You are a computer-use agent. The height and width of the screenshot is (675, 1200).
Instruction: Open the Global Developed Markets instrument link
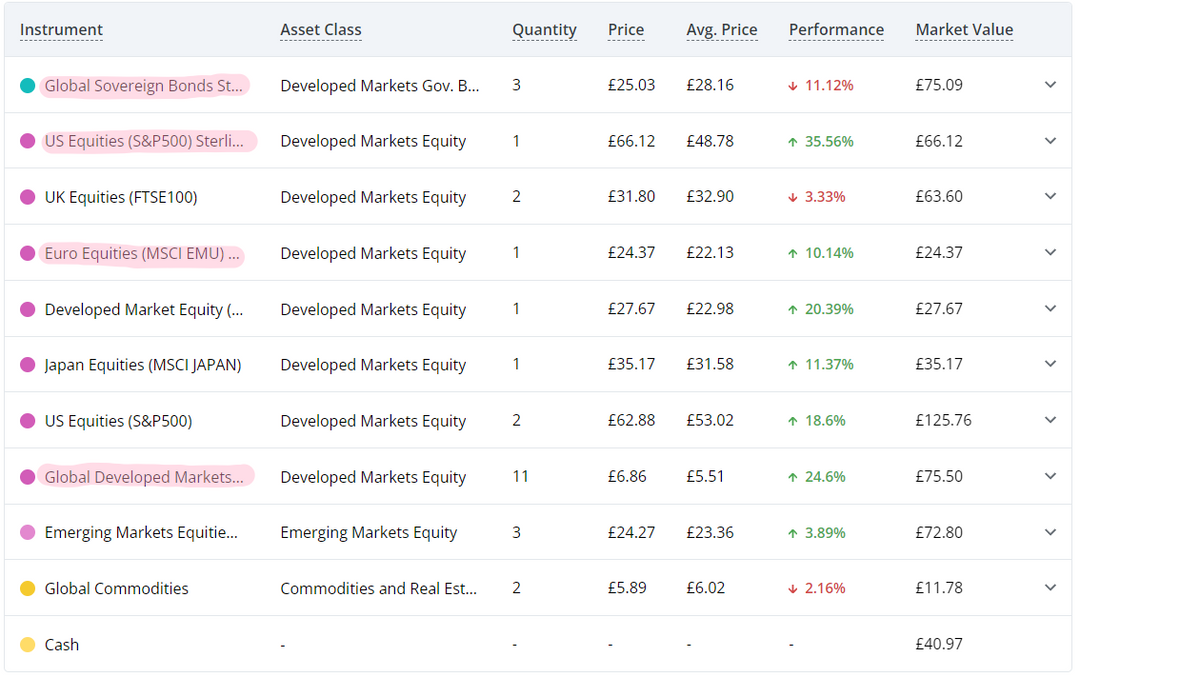(144, 477)
